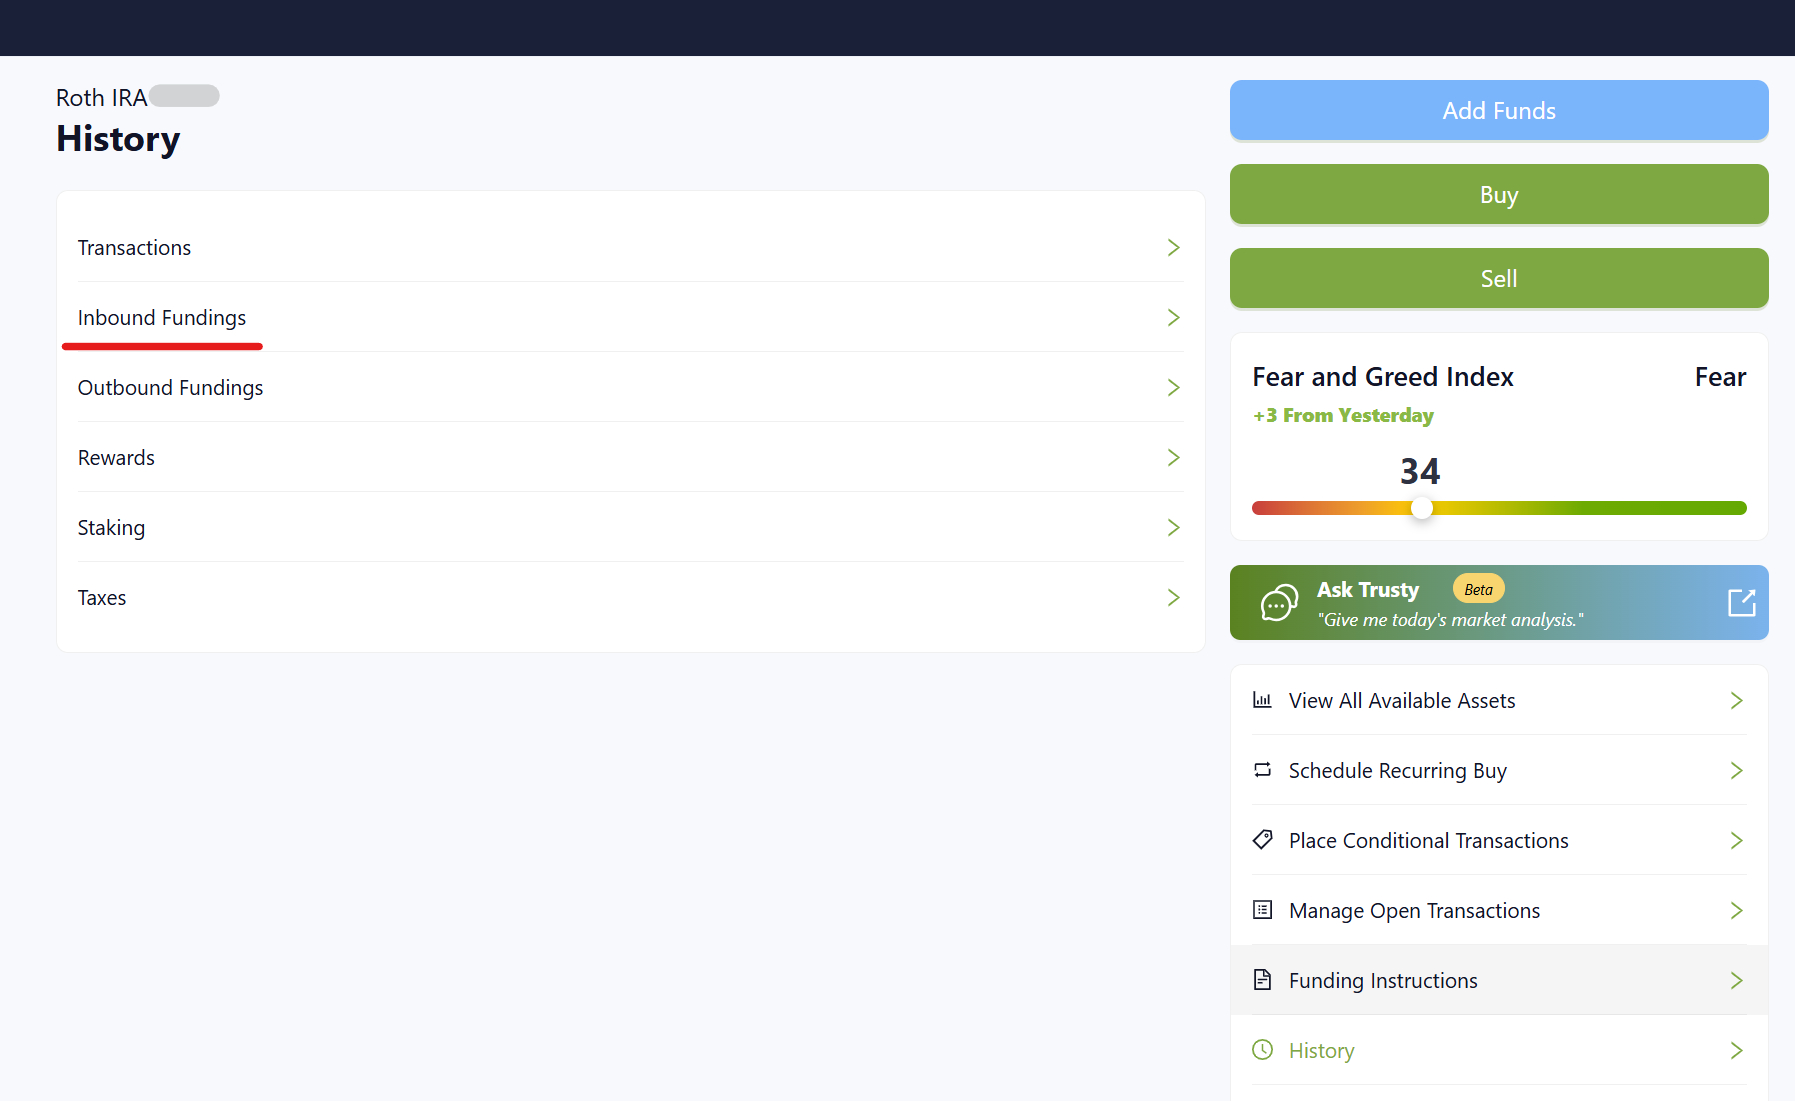This screenshot has width=1795, height=1101.
Task: Open the Rewards history item
Action: pyautogui.click(x=116, y=458)
